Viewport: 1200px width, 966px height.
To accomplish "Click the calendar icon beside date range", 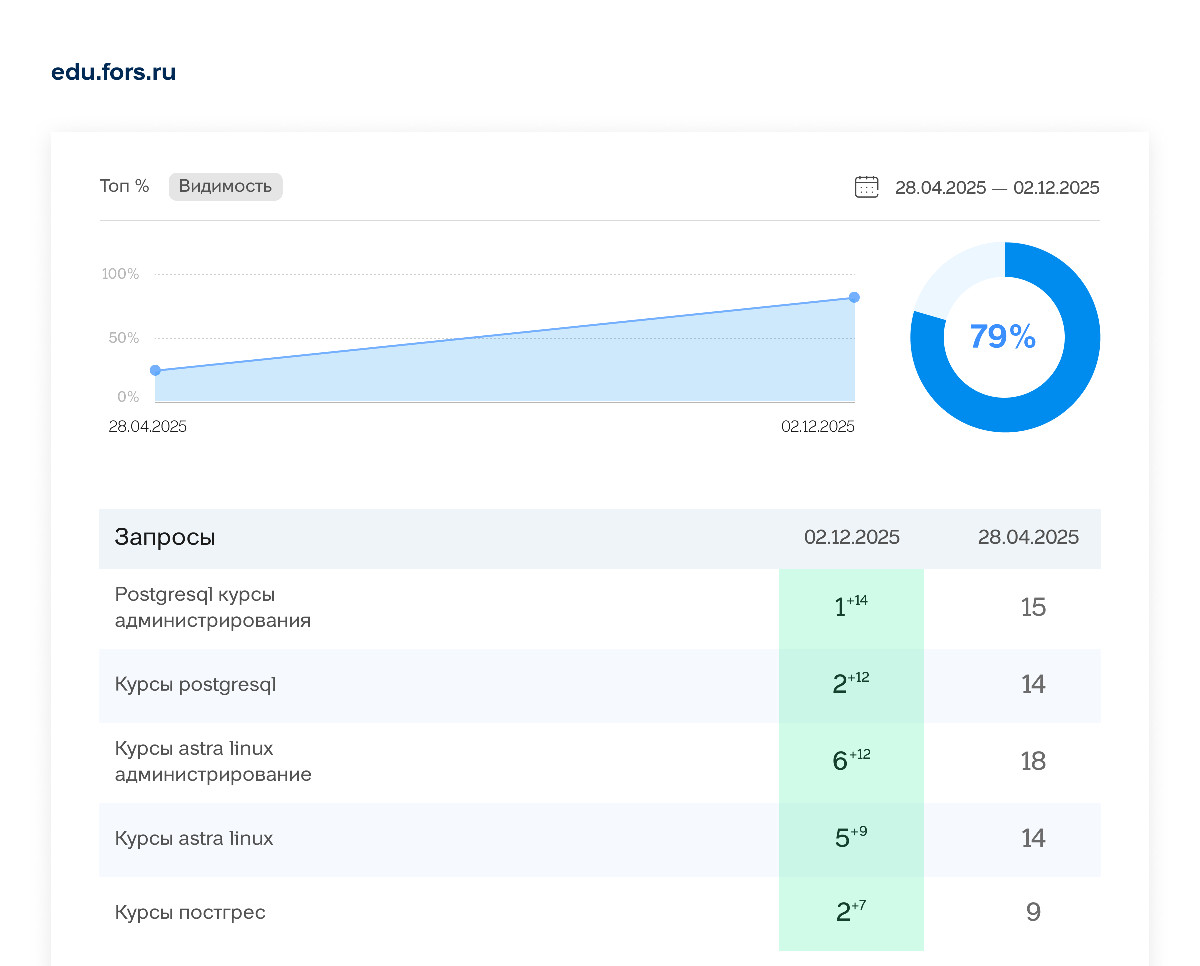I will [x=866, y=187].
